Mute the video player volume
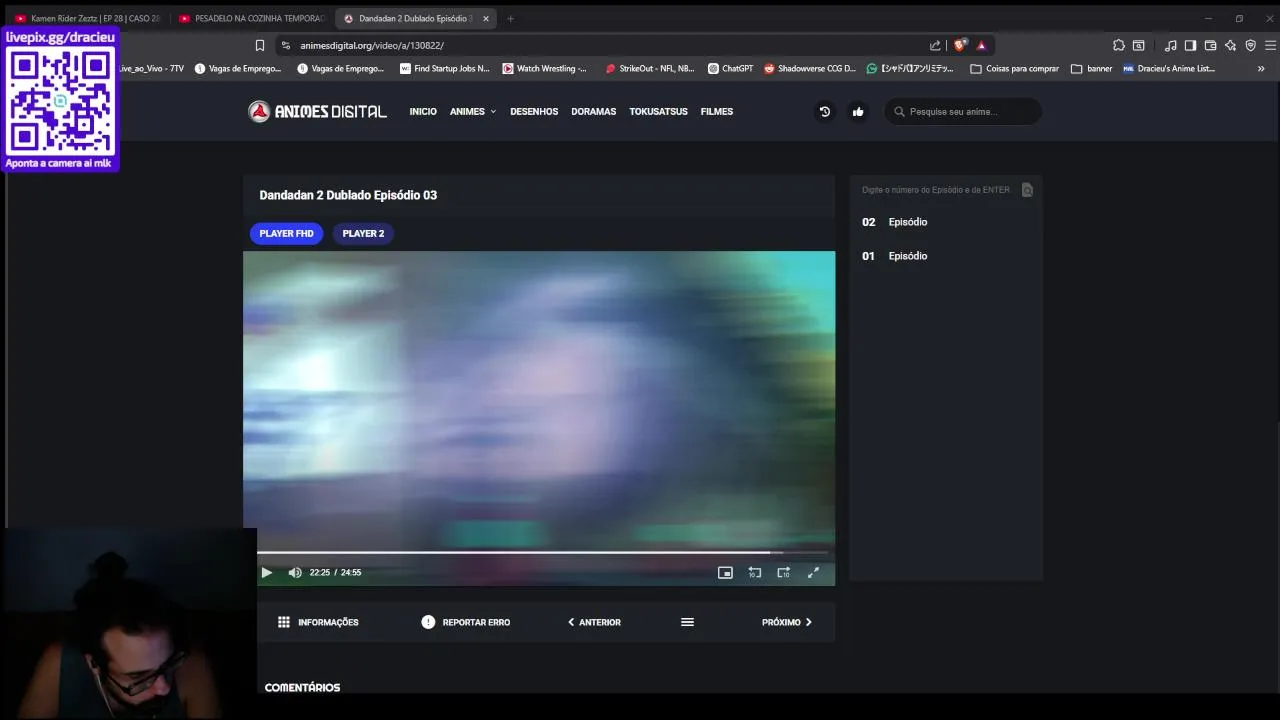The width and height of the screenshot is (1280, 720). (295, 572)
